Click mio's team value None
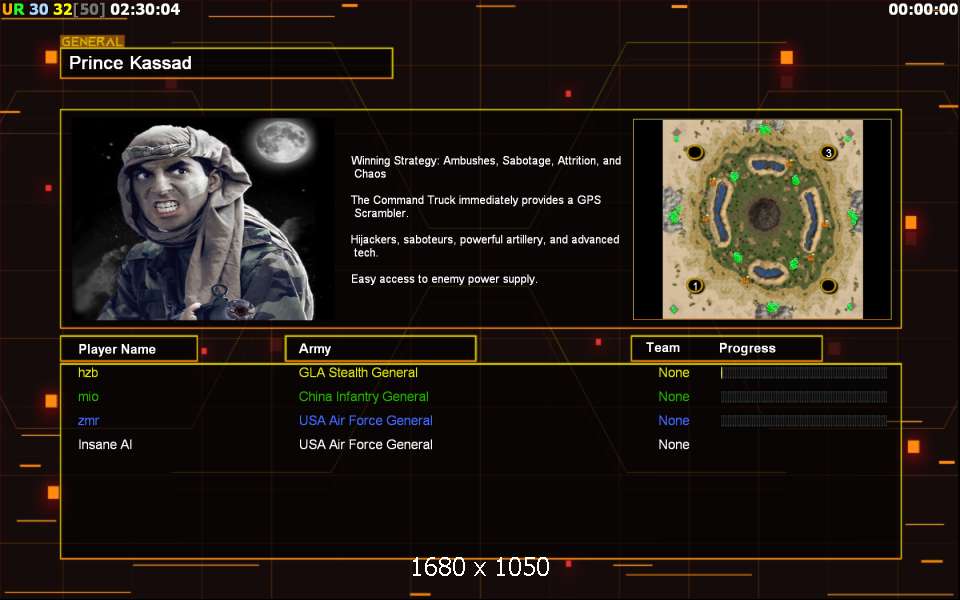This screenshot has width=960, height=600. click(x=673, y=396)
